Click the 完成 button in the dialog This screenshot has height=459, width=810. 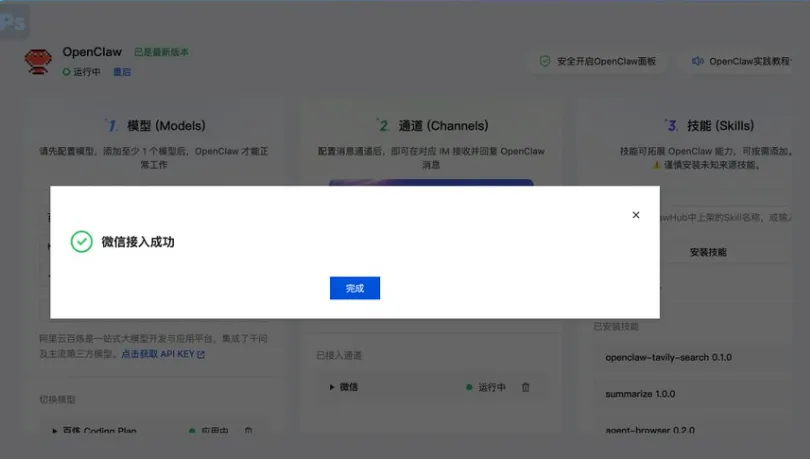(x=355, y=288)
